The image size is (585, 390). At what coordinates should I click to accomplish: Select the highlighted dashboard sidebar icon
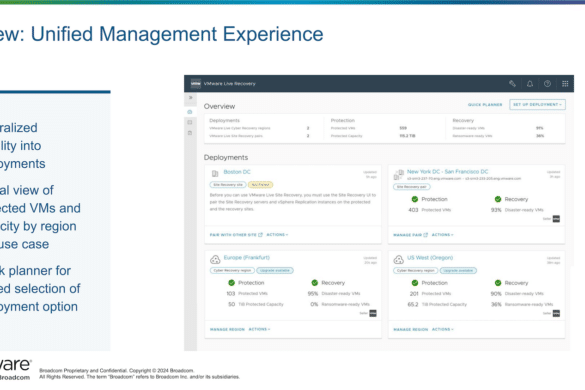pos(190,112)
